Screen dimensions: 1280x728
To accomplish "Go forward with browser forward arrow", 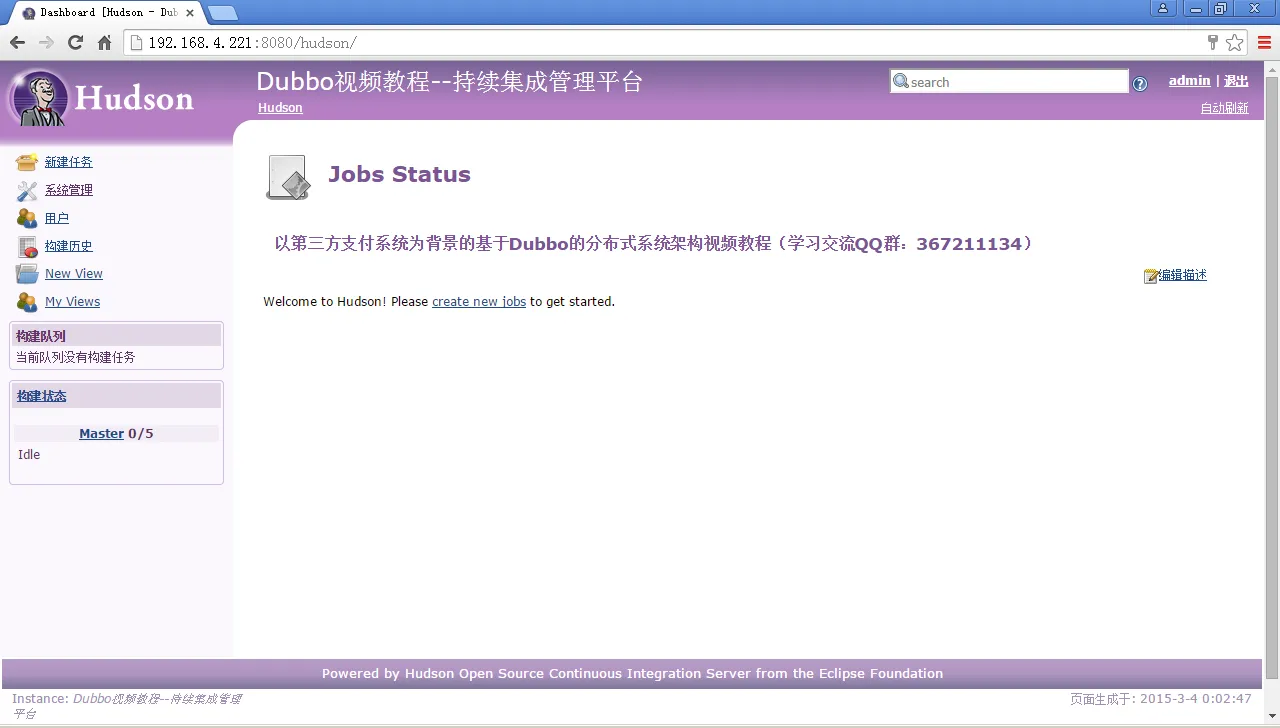I will click(x=46, y=42).
